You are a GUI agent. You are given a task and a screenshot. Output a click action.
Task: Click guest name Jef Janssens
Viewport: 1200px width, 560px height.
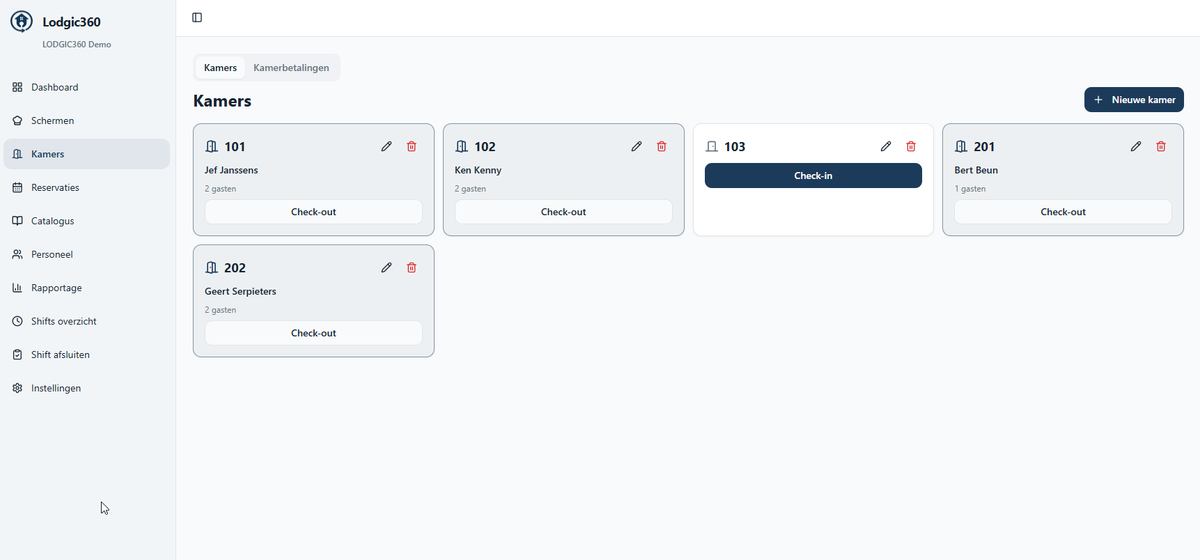coord(231,170)
